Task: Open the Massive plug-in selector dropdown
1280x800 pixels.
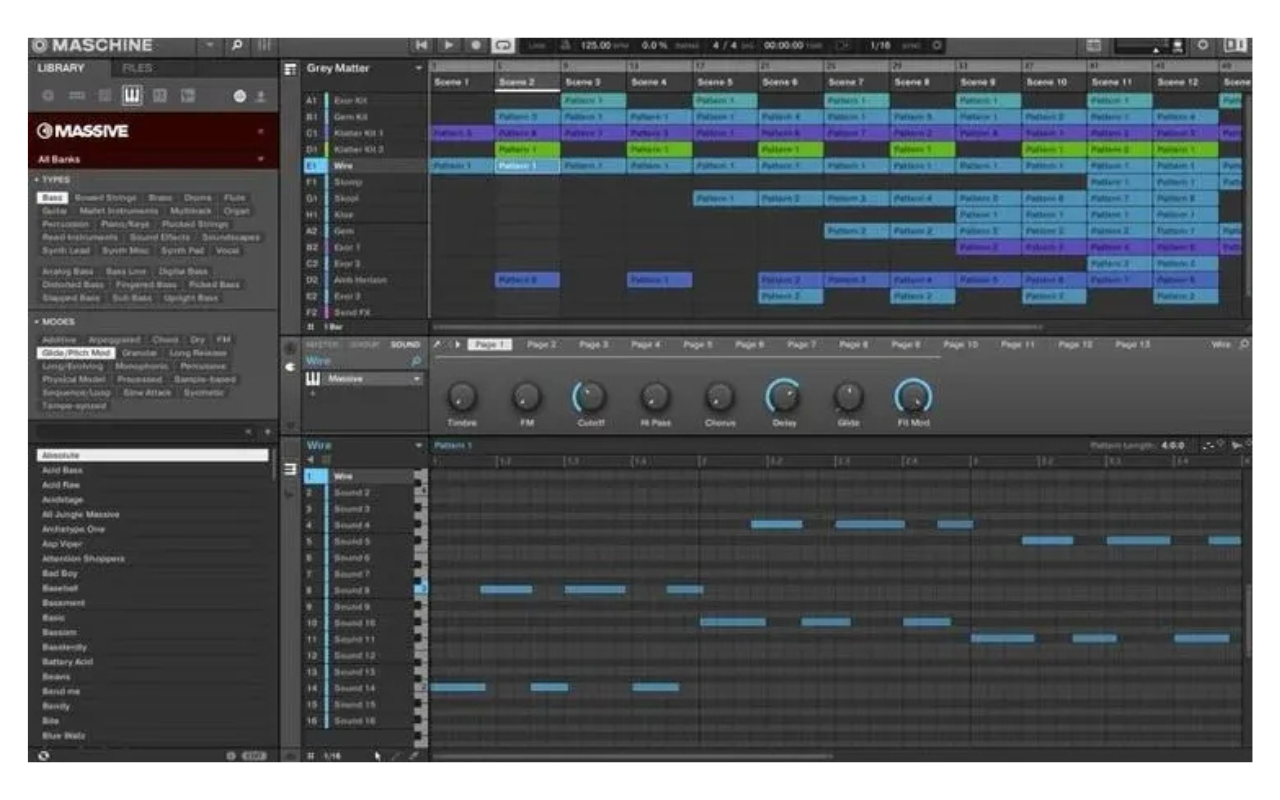Action: tap(417, 378)
